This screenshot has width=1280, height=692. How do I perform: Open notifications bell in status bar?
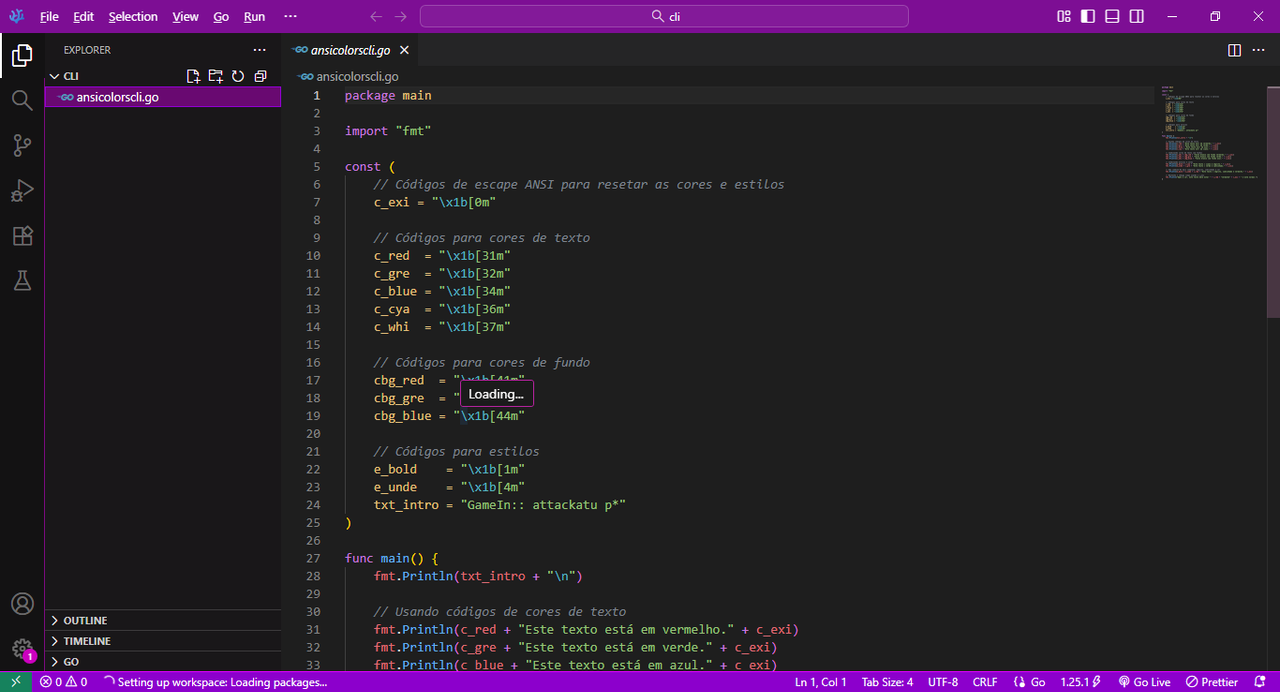[x=1260, y=682]
